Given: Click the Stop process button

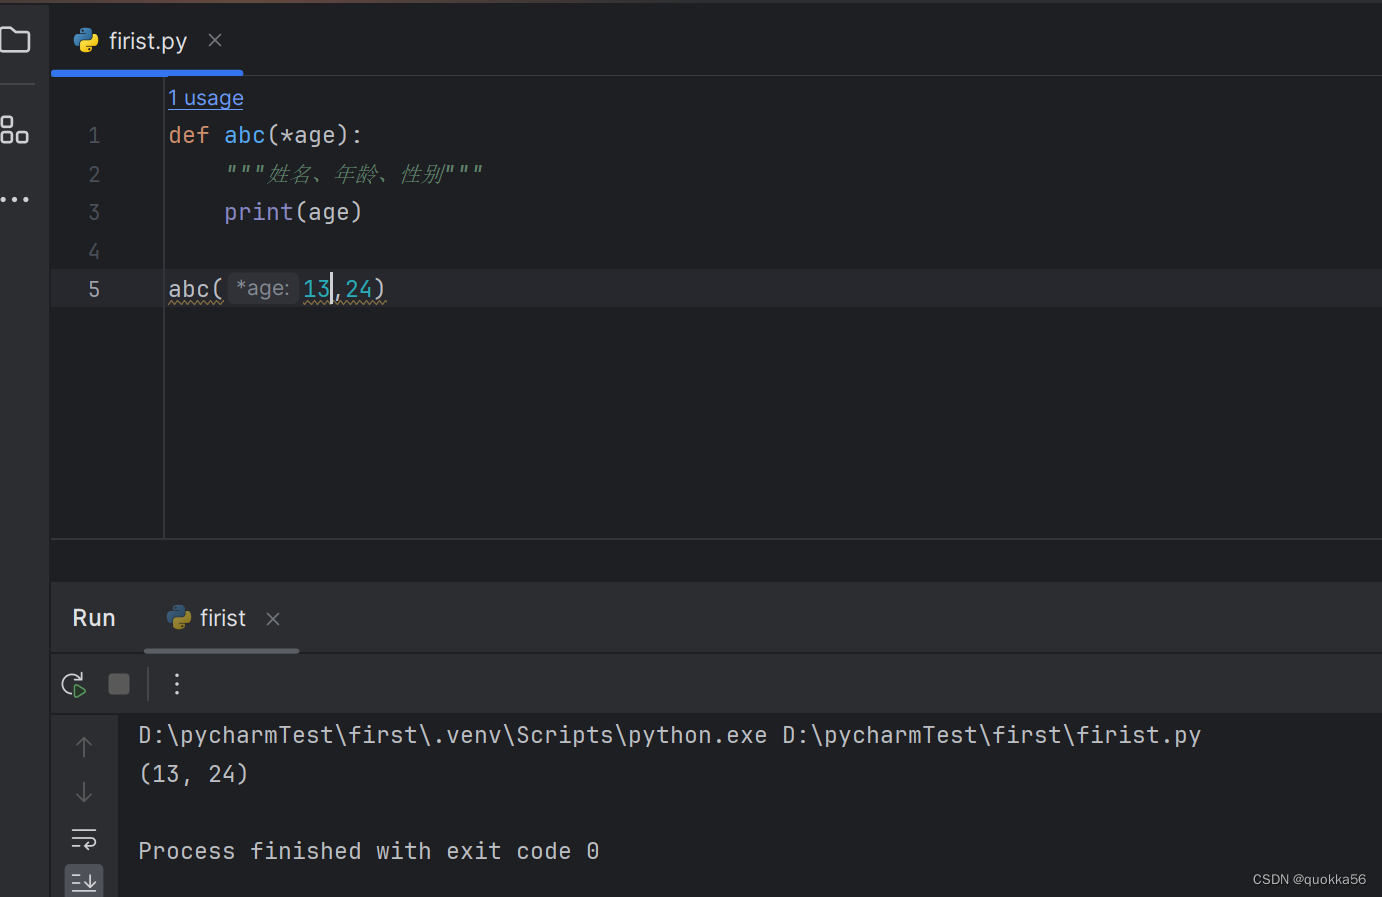Looking at the screenshot, I should (x=119, y=684).
